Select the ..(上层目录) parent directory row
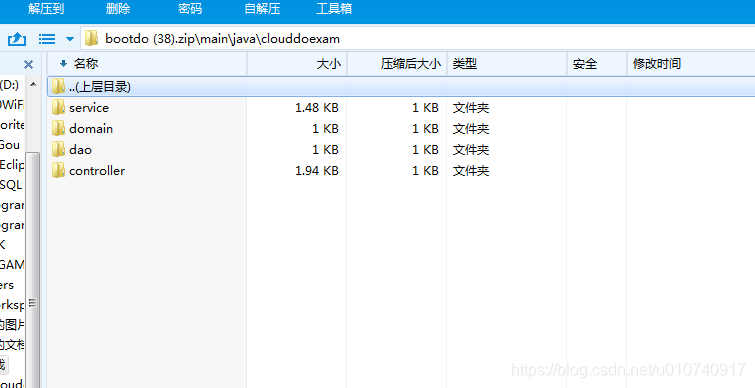 coord(401,86)
